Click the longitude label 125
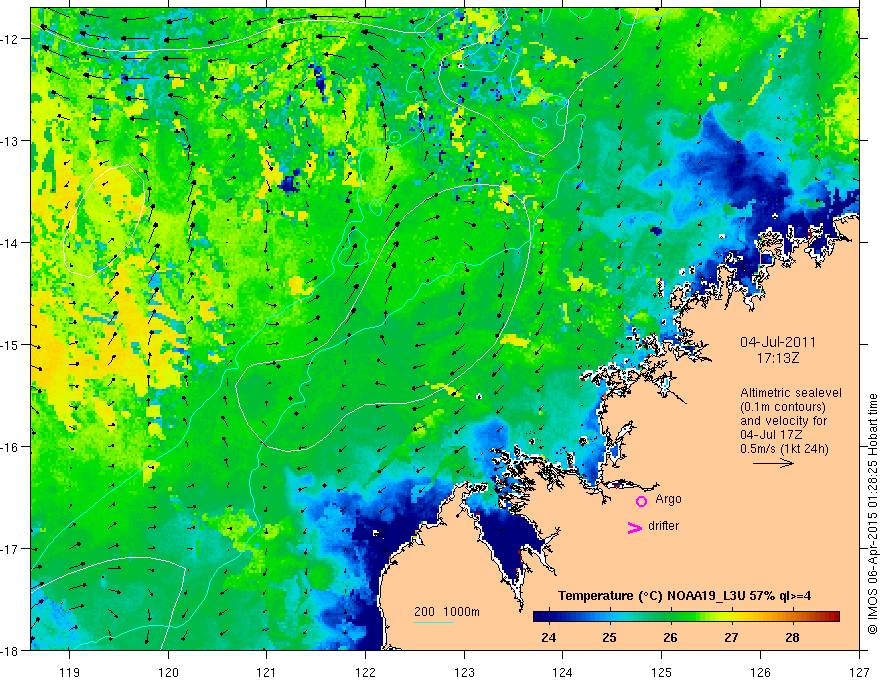This screenshot has width=880, height=680. [x=662, y=672]
